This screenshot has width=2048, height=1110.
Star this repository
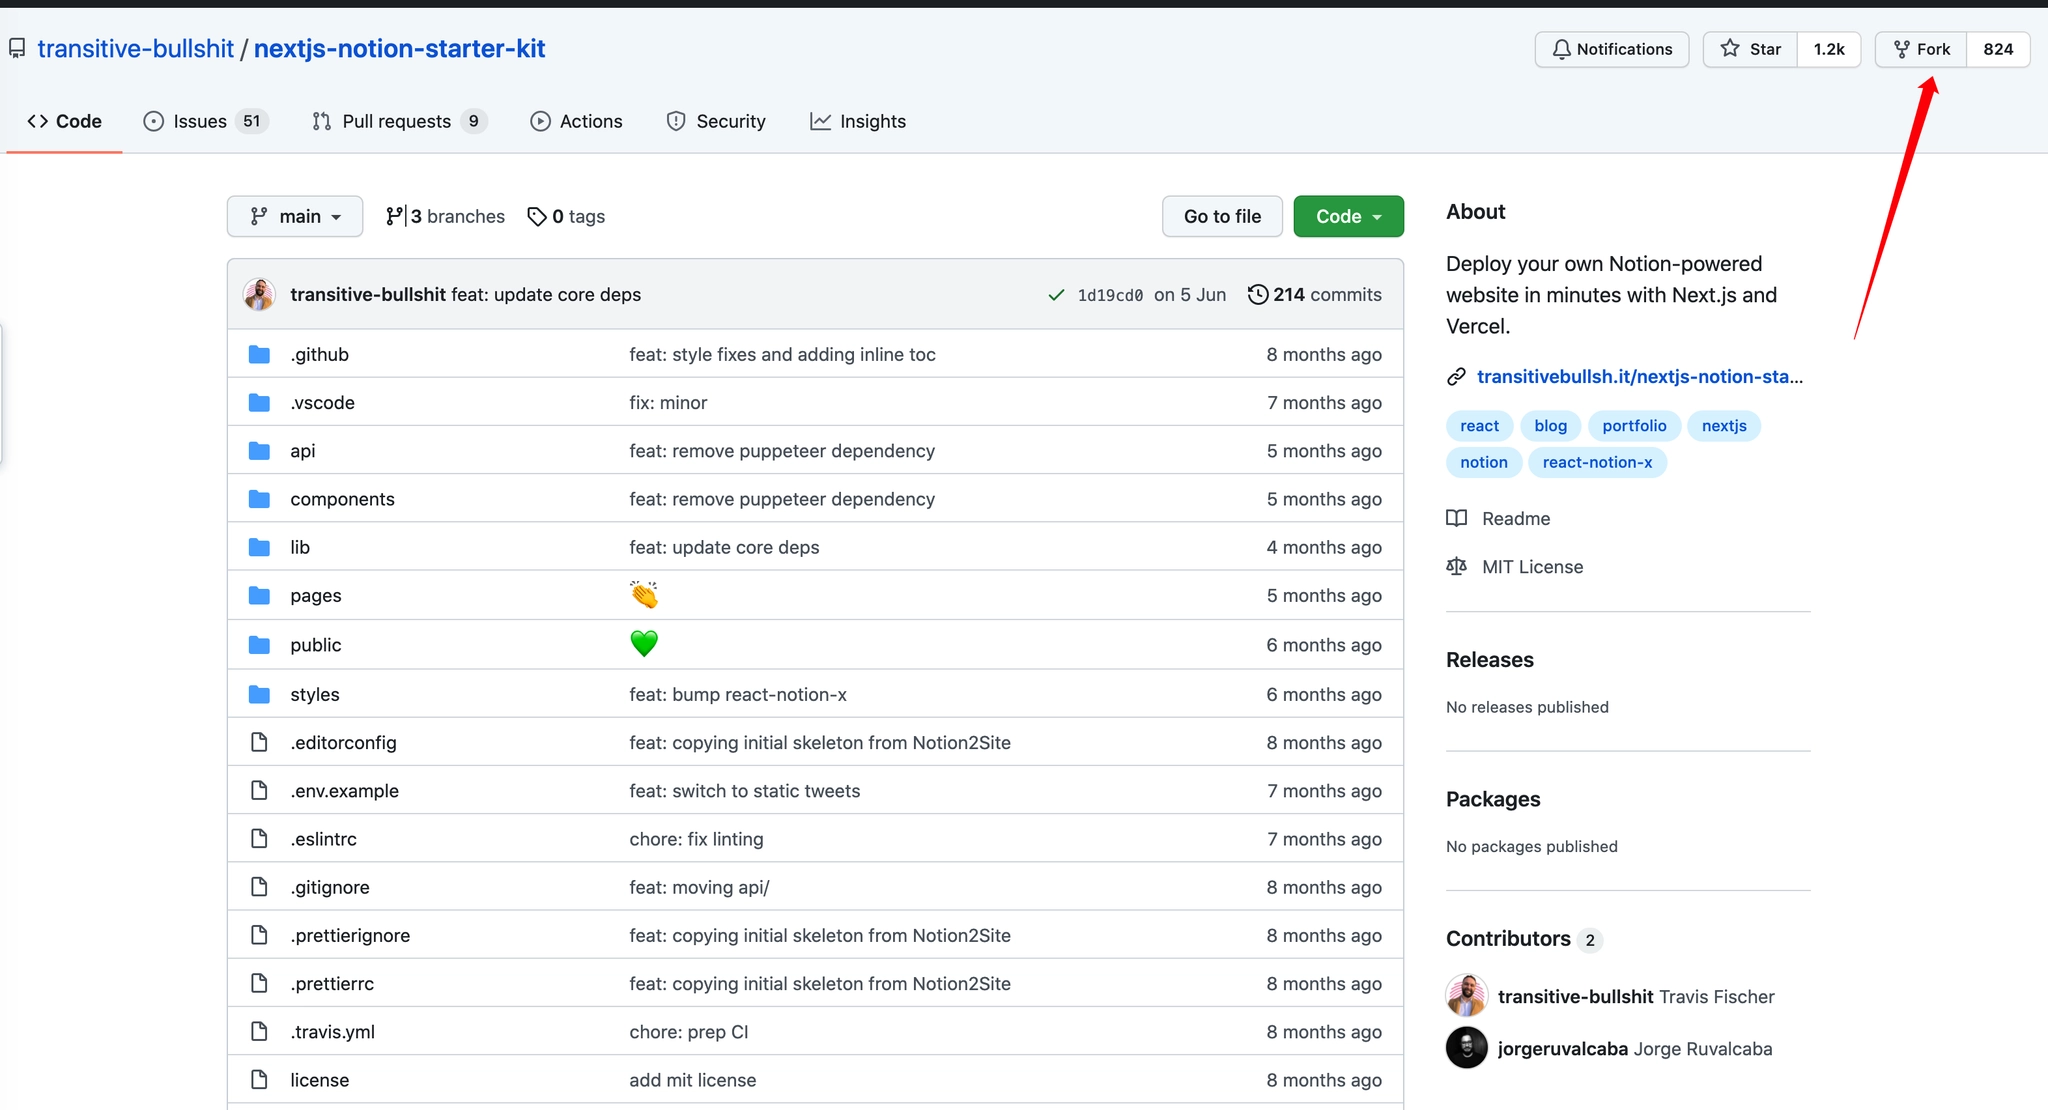(1751, 49)
